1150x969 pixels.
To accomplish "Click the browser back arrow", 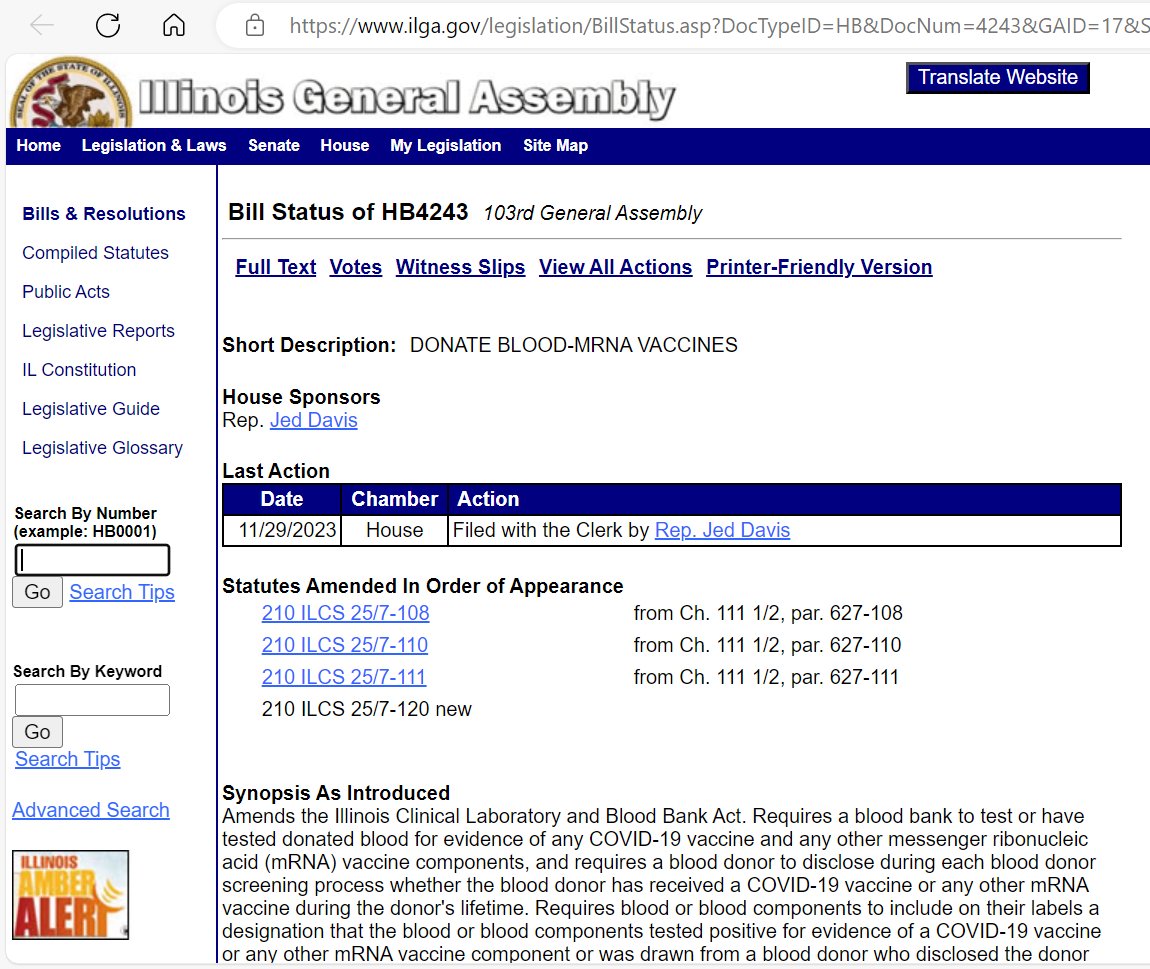I will [42, 26].
